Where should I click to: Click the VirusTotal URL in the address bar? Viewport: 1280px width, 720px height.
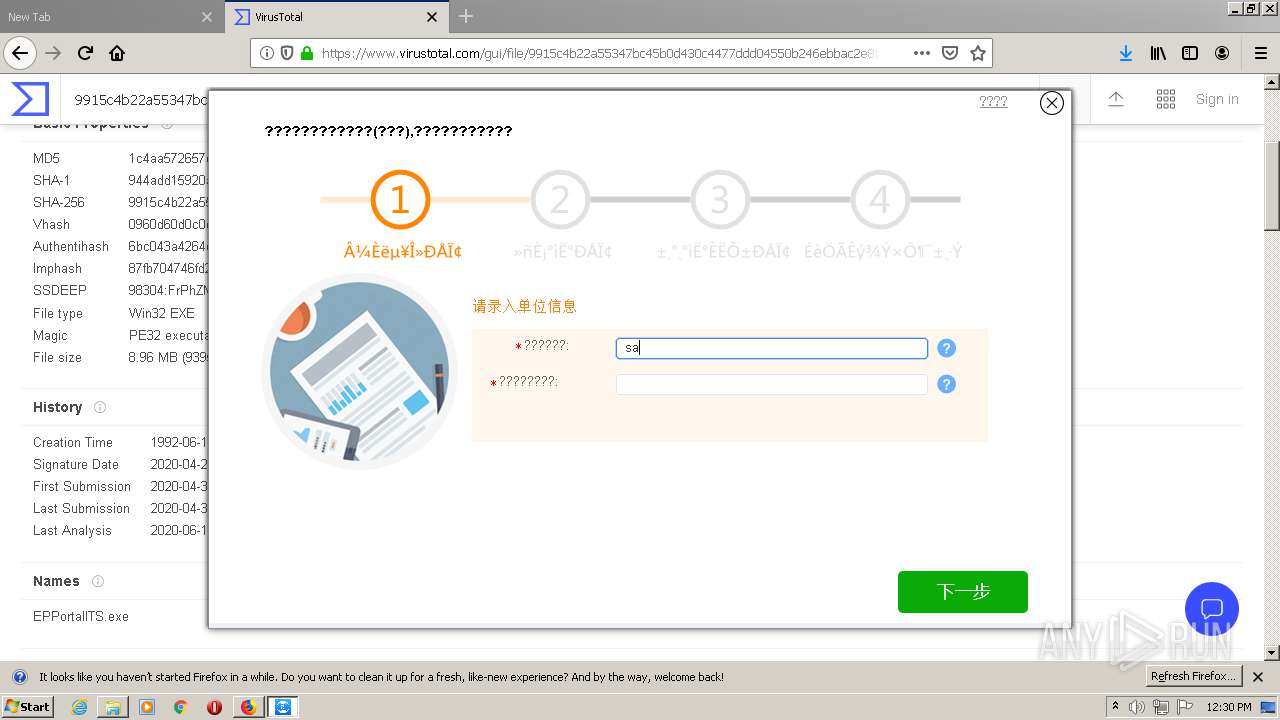click(x=598, y=53)
